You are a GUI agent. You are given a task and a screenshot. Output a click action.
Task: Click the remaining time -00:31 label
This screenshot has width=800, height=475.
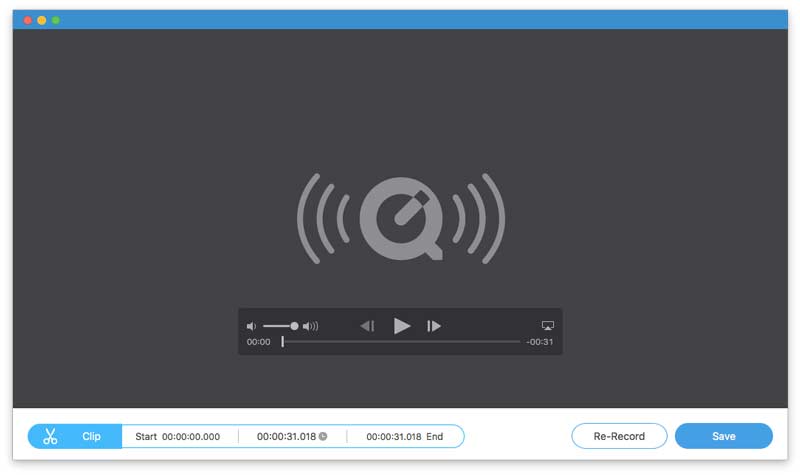tap(540, 342)
